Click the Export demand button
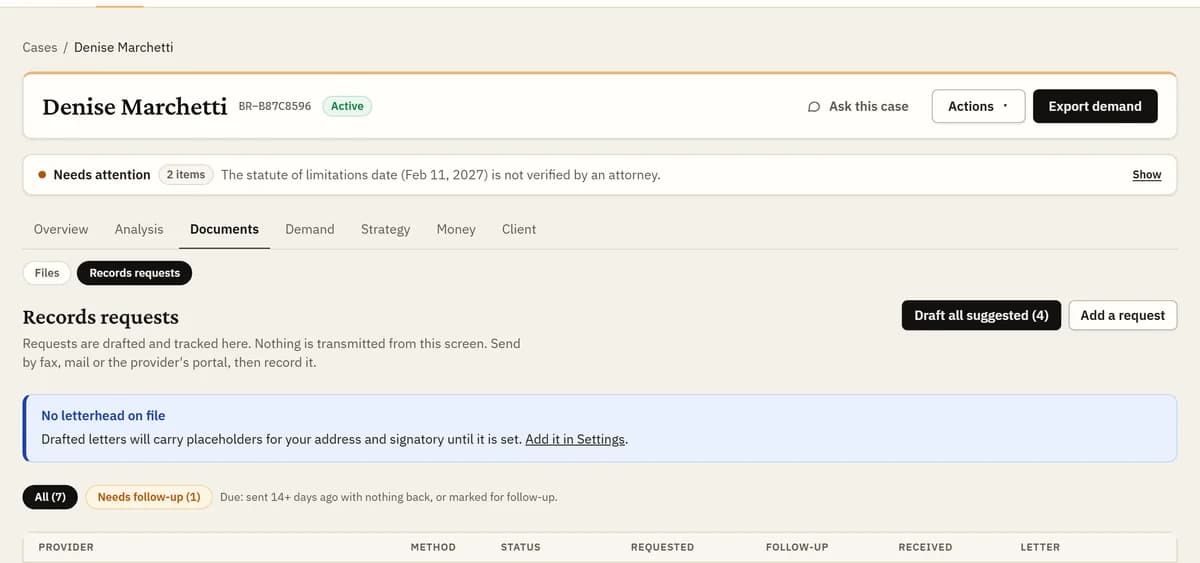Viewport: 1200px width, 563px height. (1095, 106)
